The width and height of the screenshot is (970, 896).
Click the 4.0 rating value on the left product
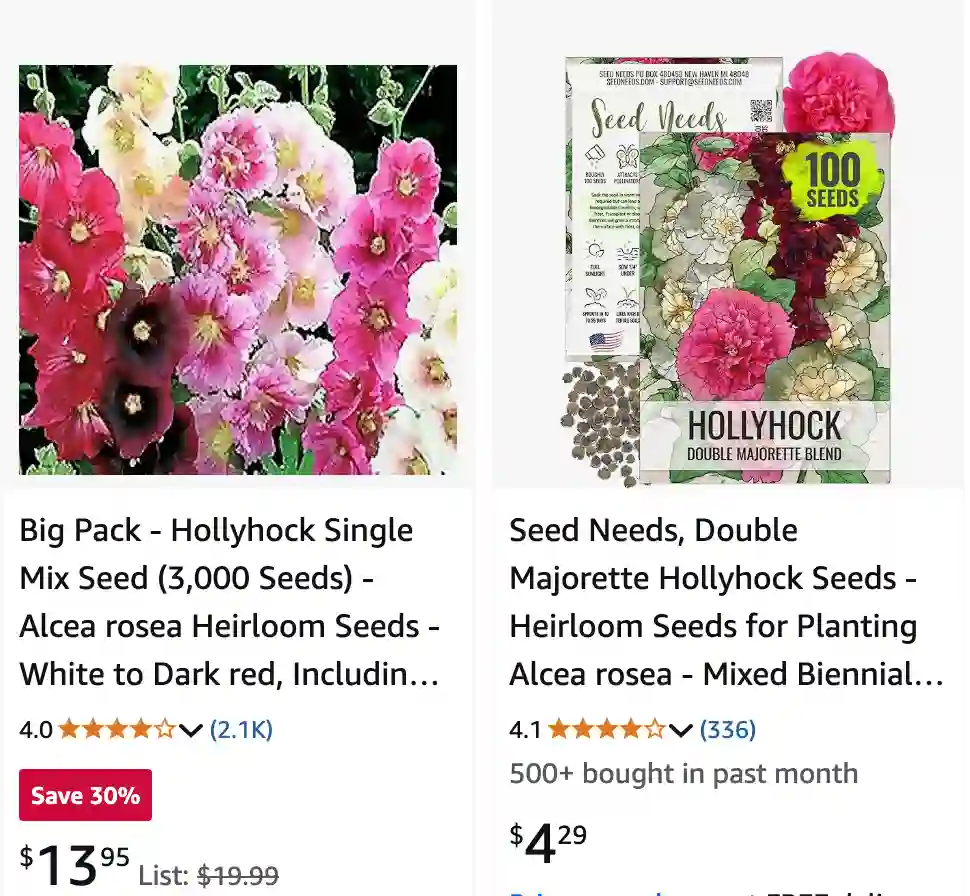(x=35, y=729)
